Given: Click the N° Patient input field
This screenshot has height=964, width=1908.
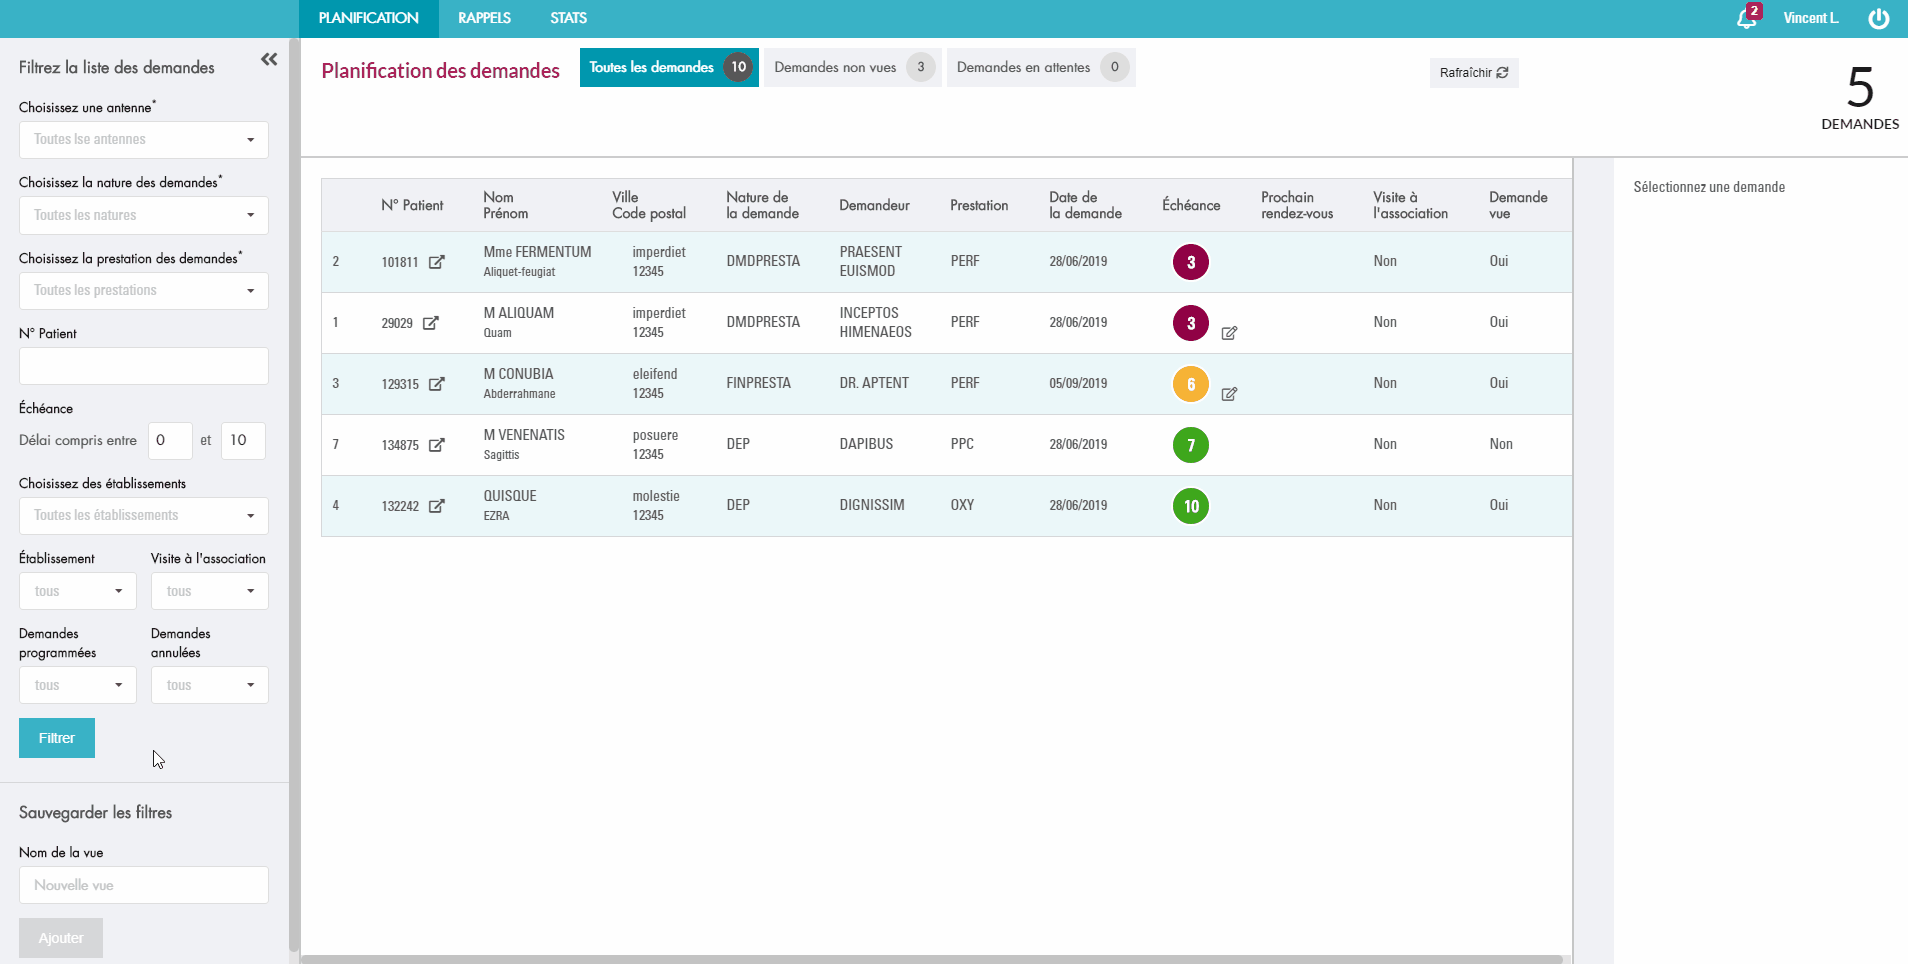Looking at the screenshot, I should pyautogui.click(x=144, y=366).
